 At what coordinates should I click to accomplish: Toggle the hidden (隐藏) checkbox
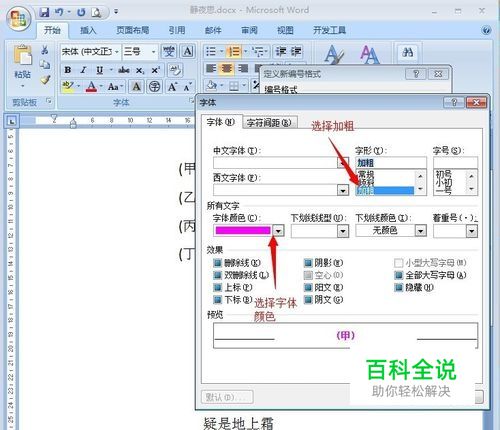point(399,287)
